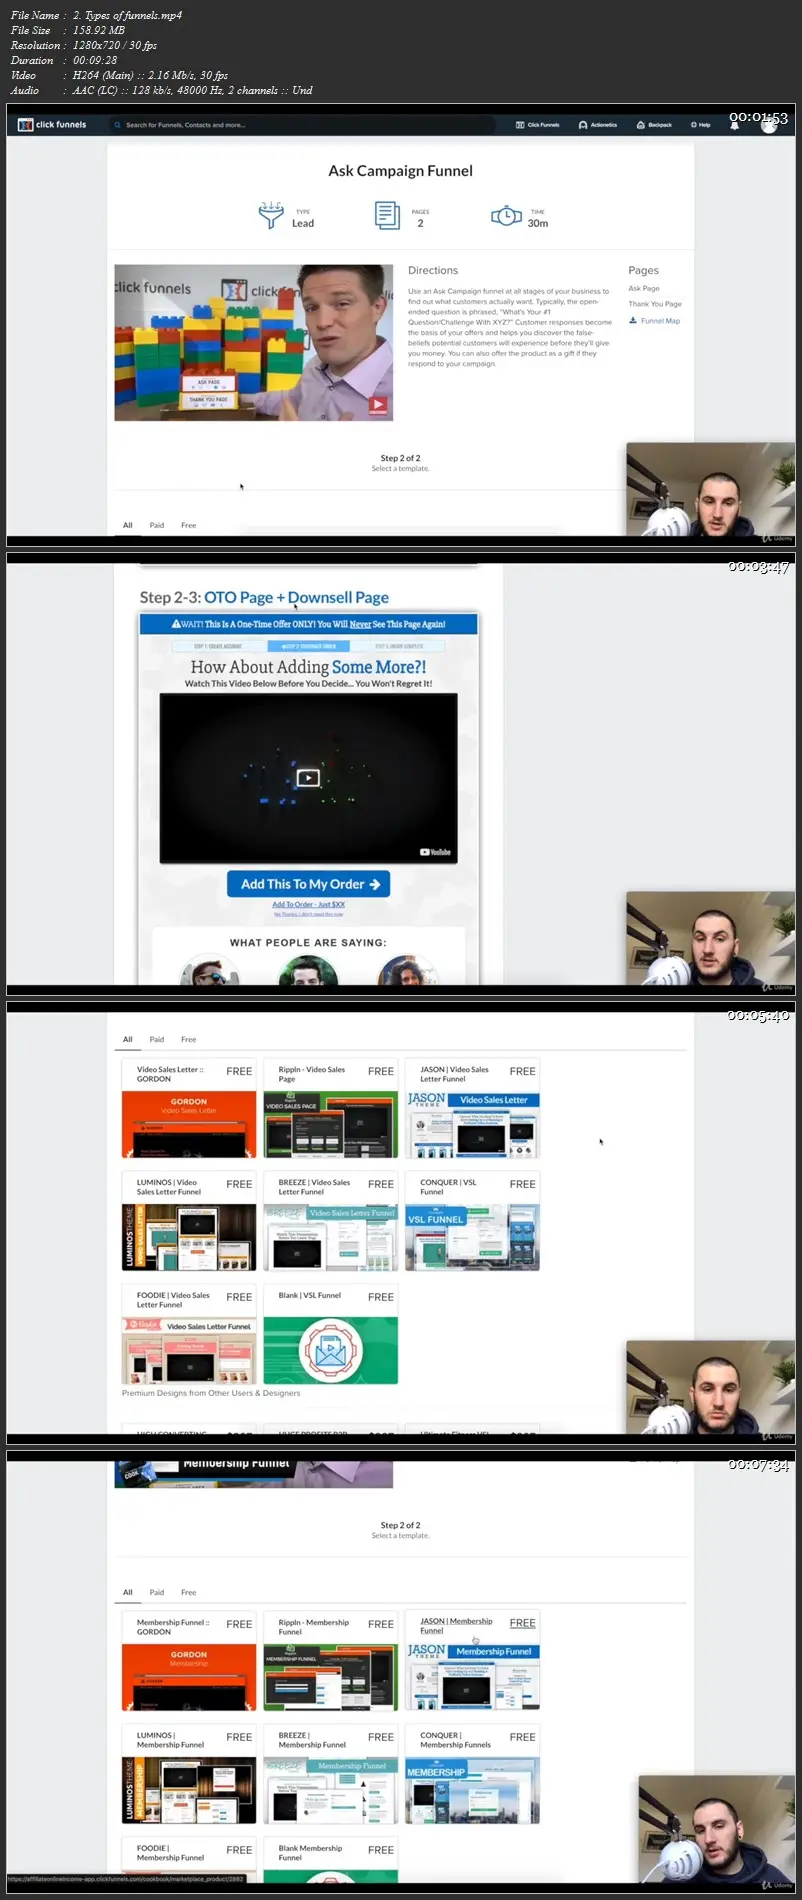Click the search field for funnels and contacts
Image resolution: width=802 pixels, height=1900 pixels.
[300, 125]
